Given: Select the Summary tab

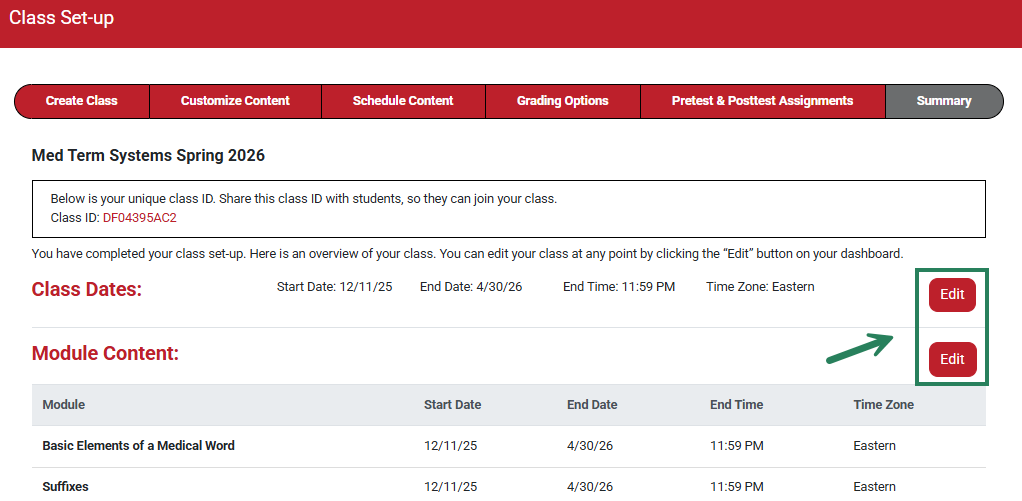Looking at the screenshot, I should coord(943,101).
